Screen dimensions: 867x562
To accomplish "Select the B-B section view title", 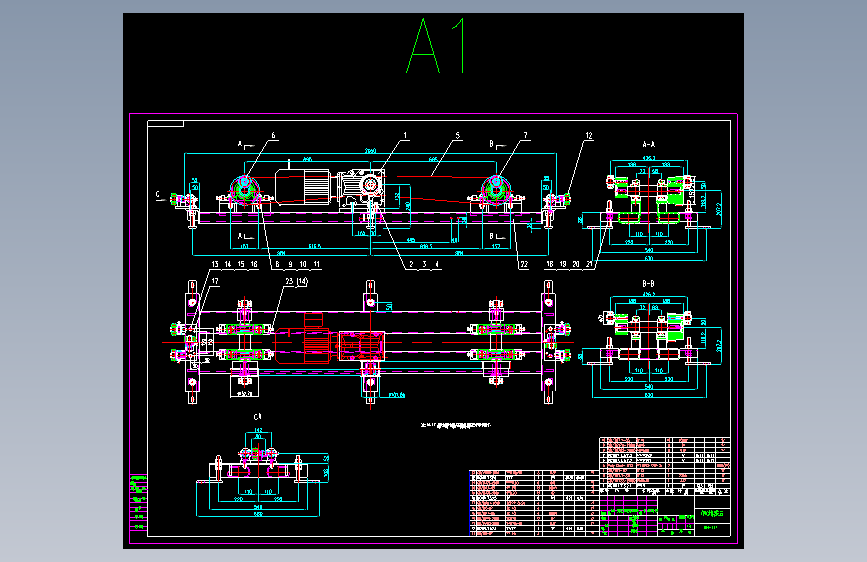I will click(648, 284).
